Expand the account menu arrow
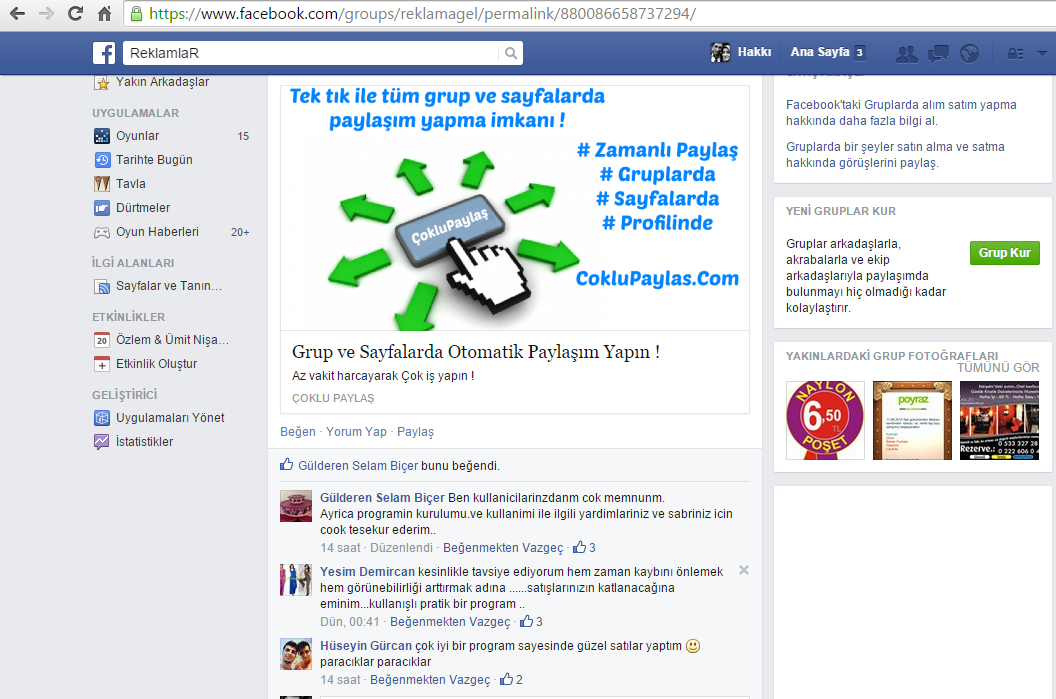The height and width of the screenshot is (699, 1056). point(1042,53)
